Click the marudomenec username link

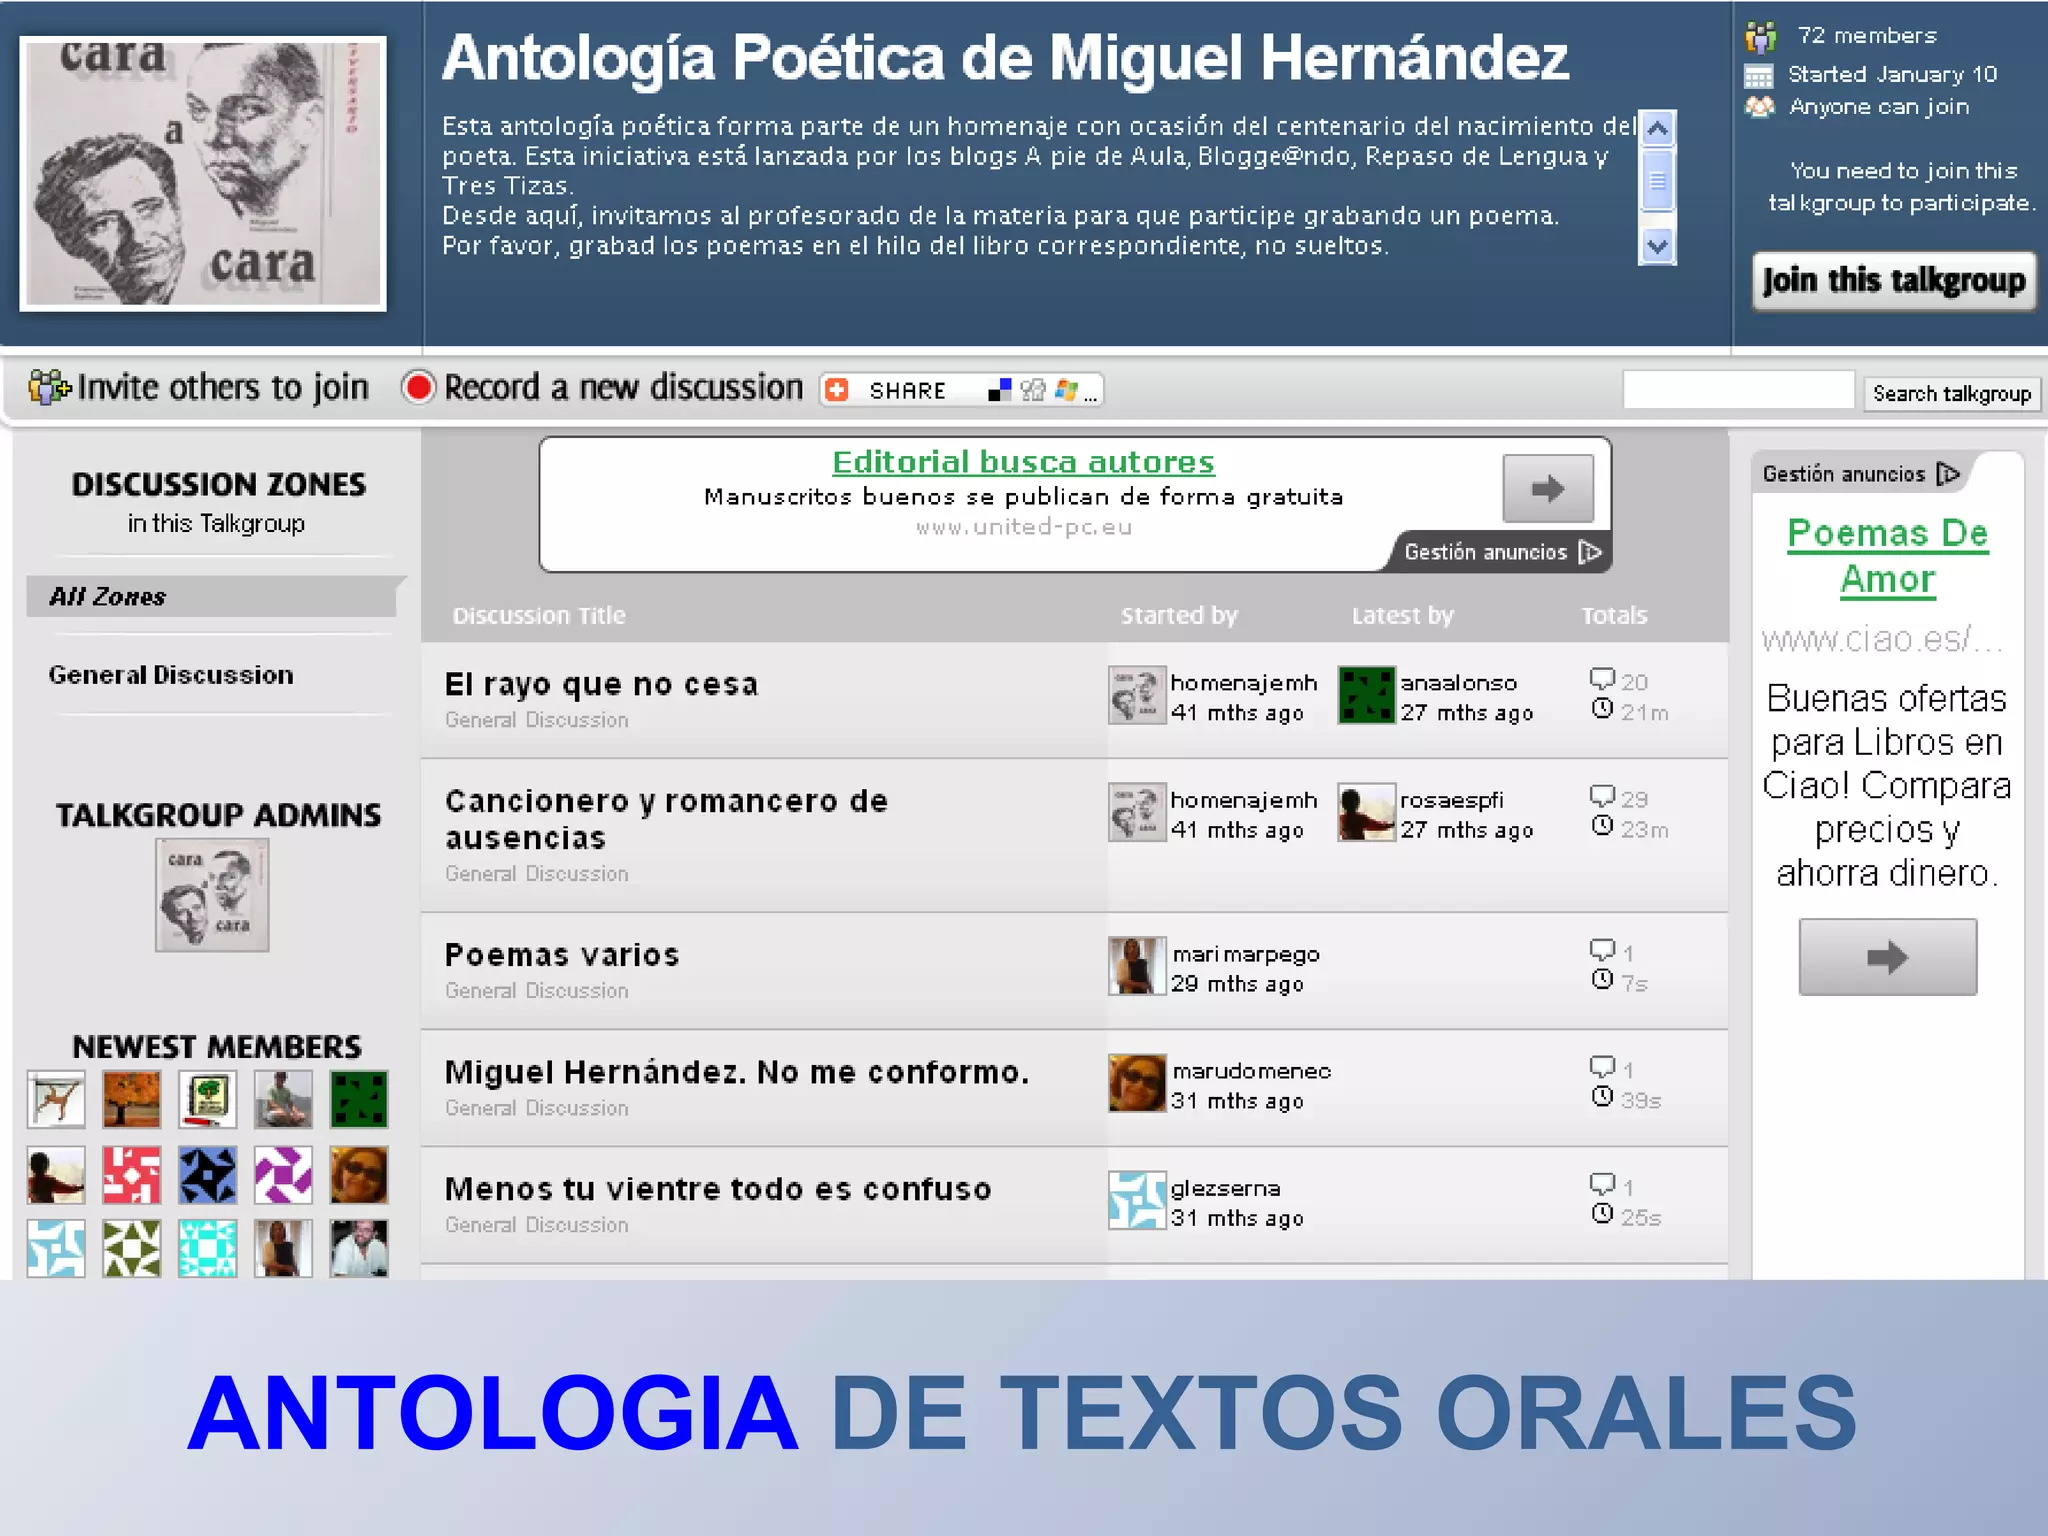(x=1251, y=1071)
